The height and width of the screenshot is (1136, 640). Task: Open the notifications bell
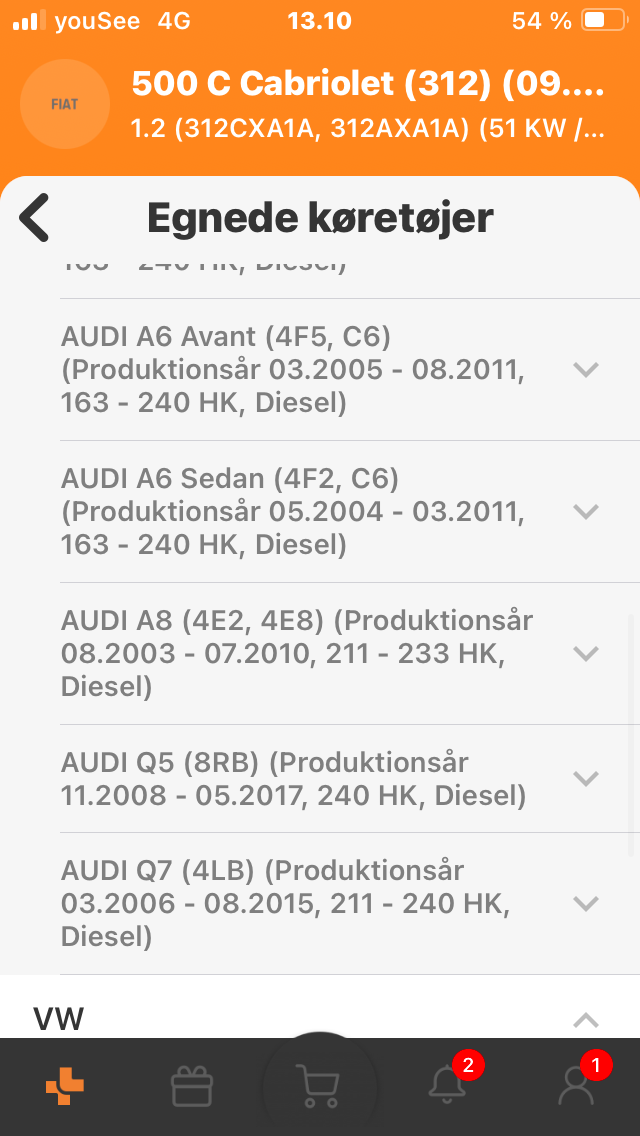click(x=447, y=1086)
